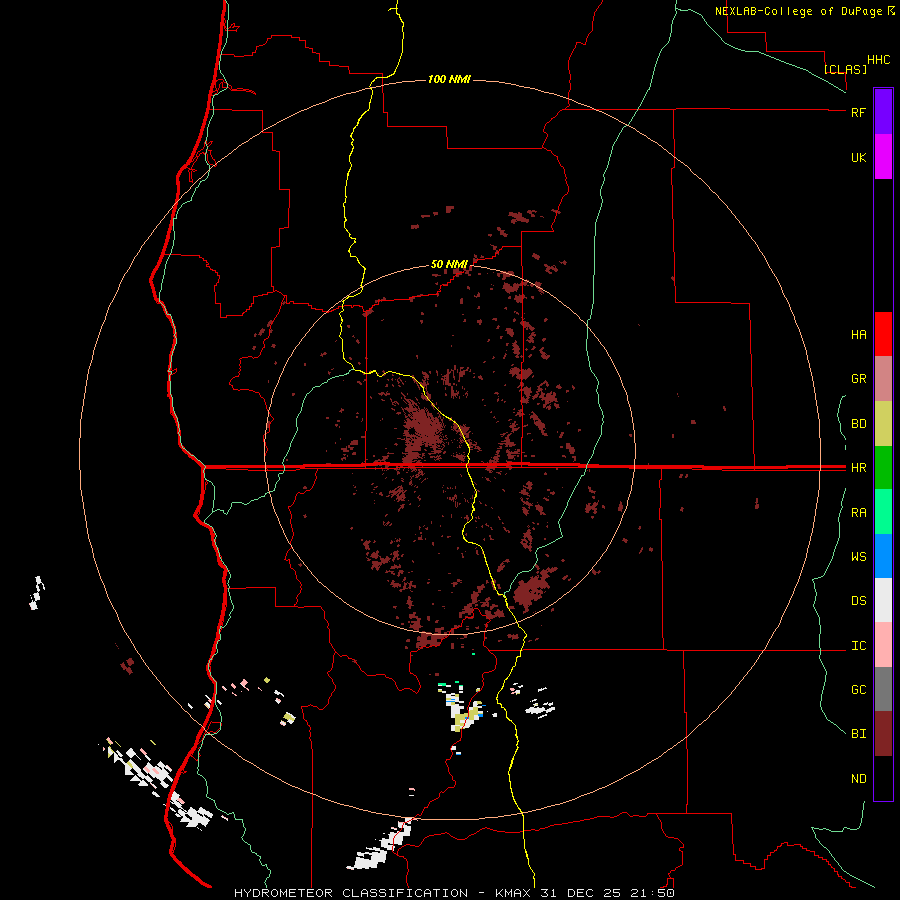900x900 pixels.
Task: Click the BI legend label
Action: click(x=858, y=734)
